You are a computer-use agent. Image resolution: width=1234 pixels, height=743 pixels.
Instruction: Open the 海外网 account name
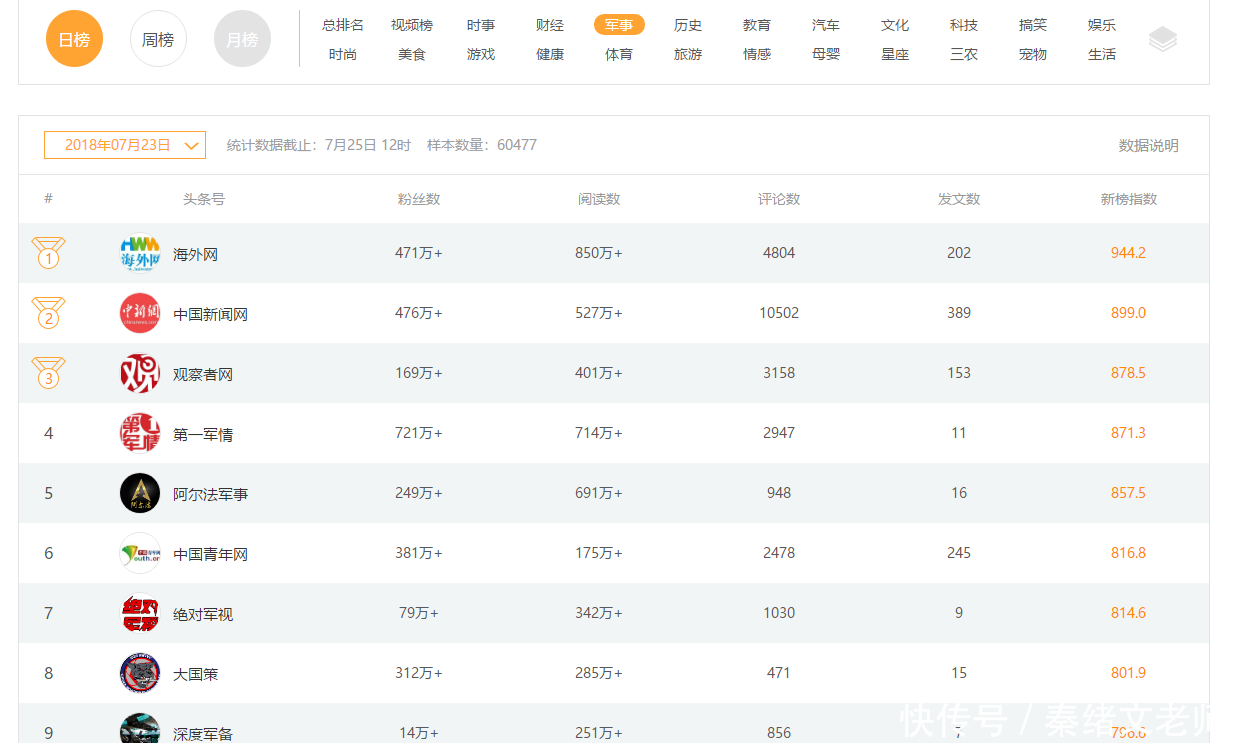[195, 254]
